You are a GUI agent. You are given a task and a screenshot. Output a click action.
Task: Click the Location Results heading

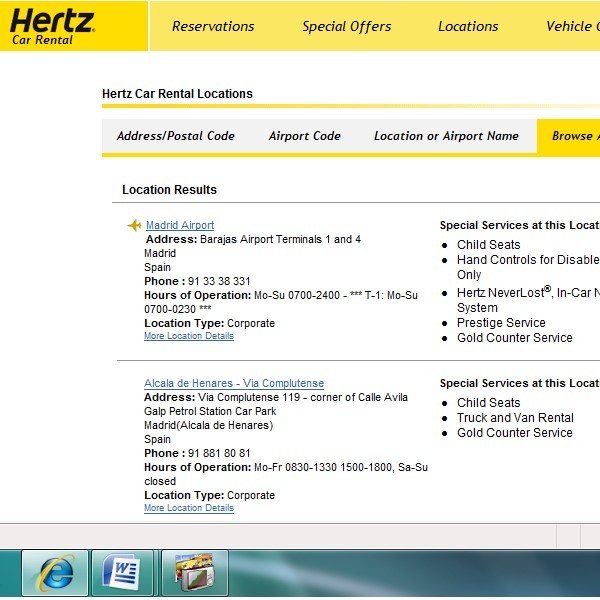pos(169,190)
